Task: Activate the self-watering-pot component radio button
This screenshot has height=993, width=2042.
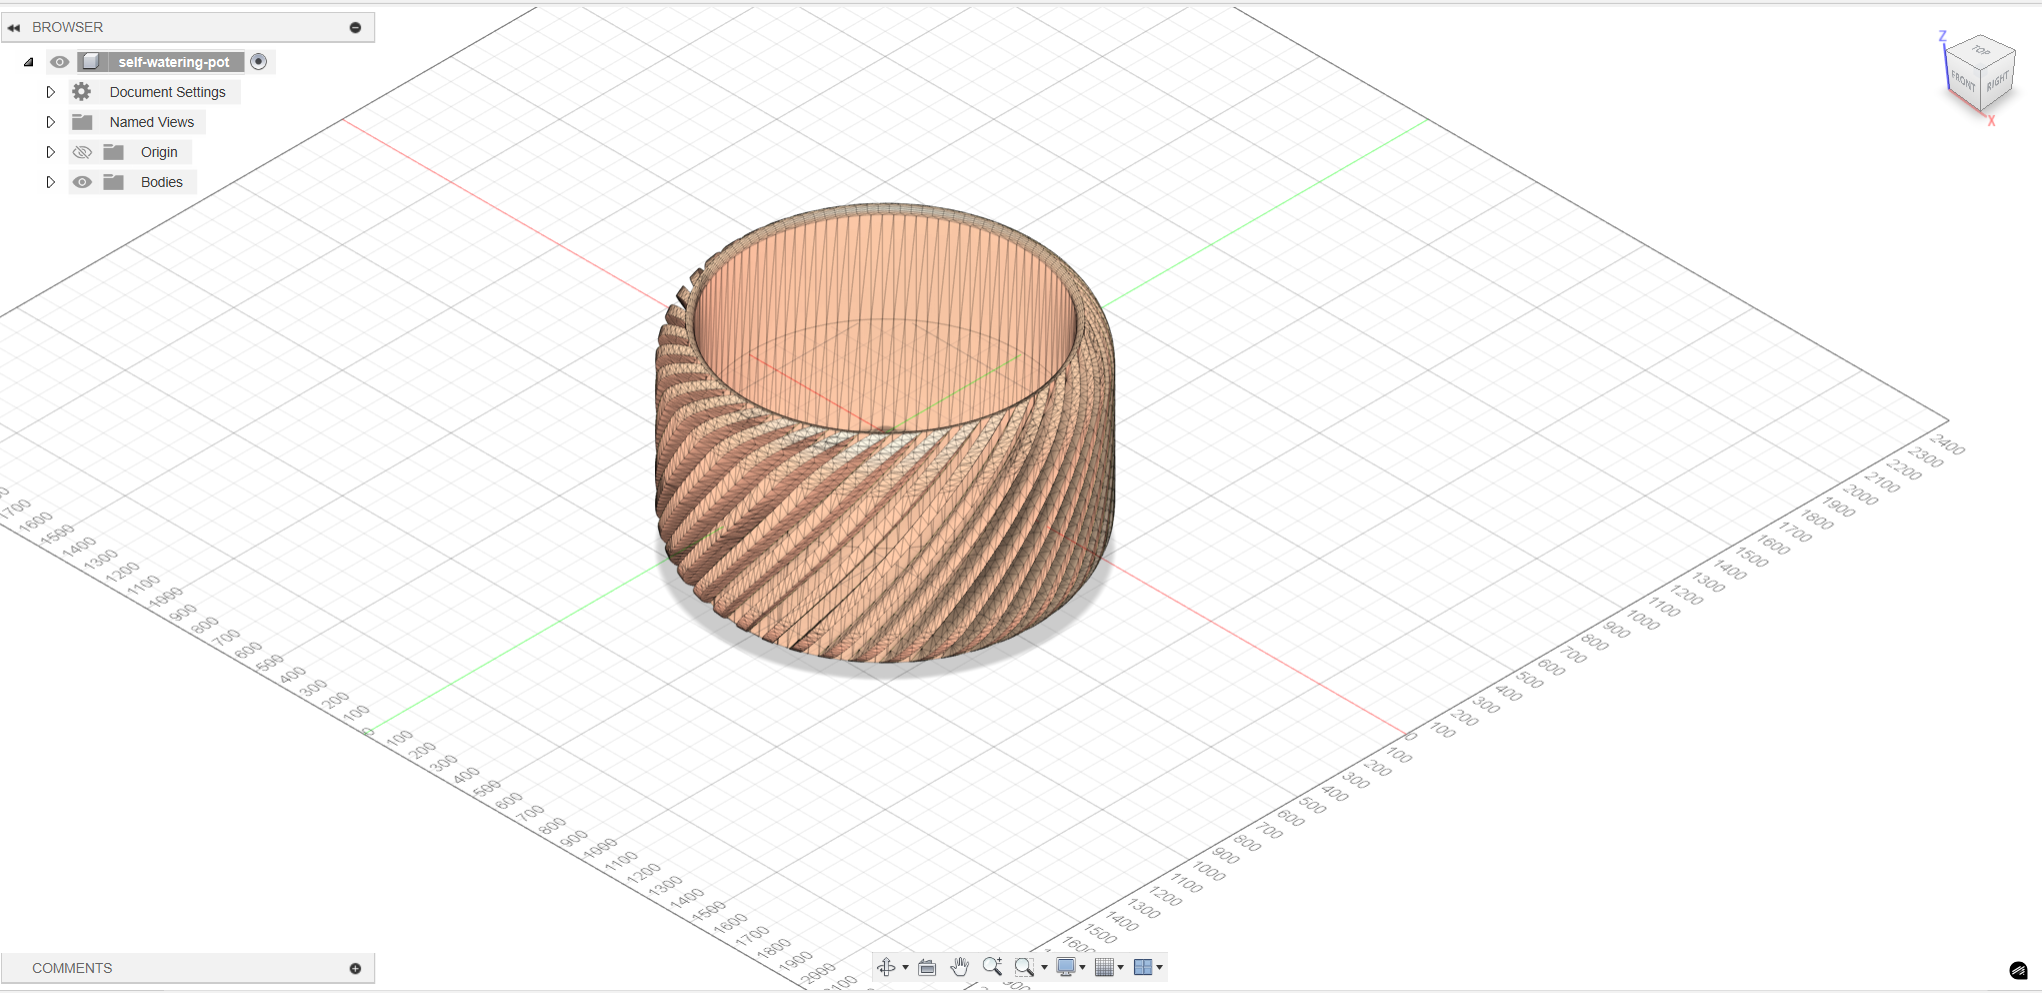Action: pos(259,62)
